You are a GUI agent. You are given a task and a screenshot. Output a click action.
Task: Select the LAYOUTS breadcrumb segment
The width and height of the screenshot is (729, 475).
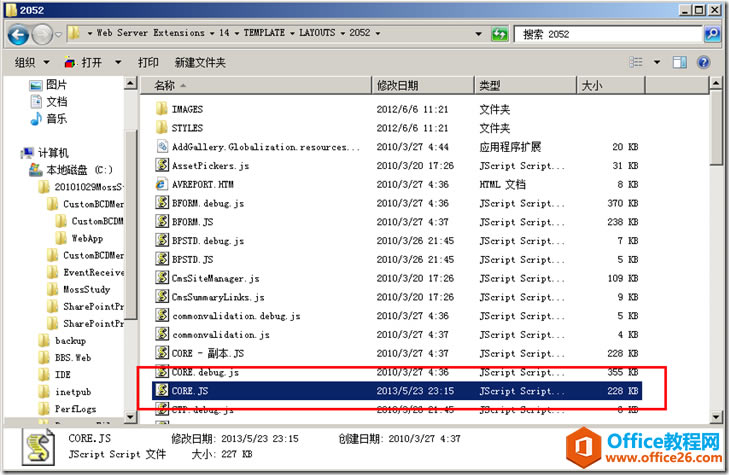coord(317,33)
